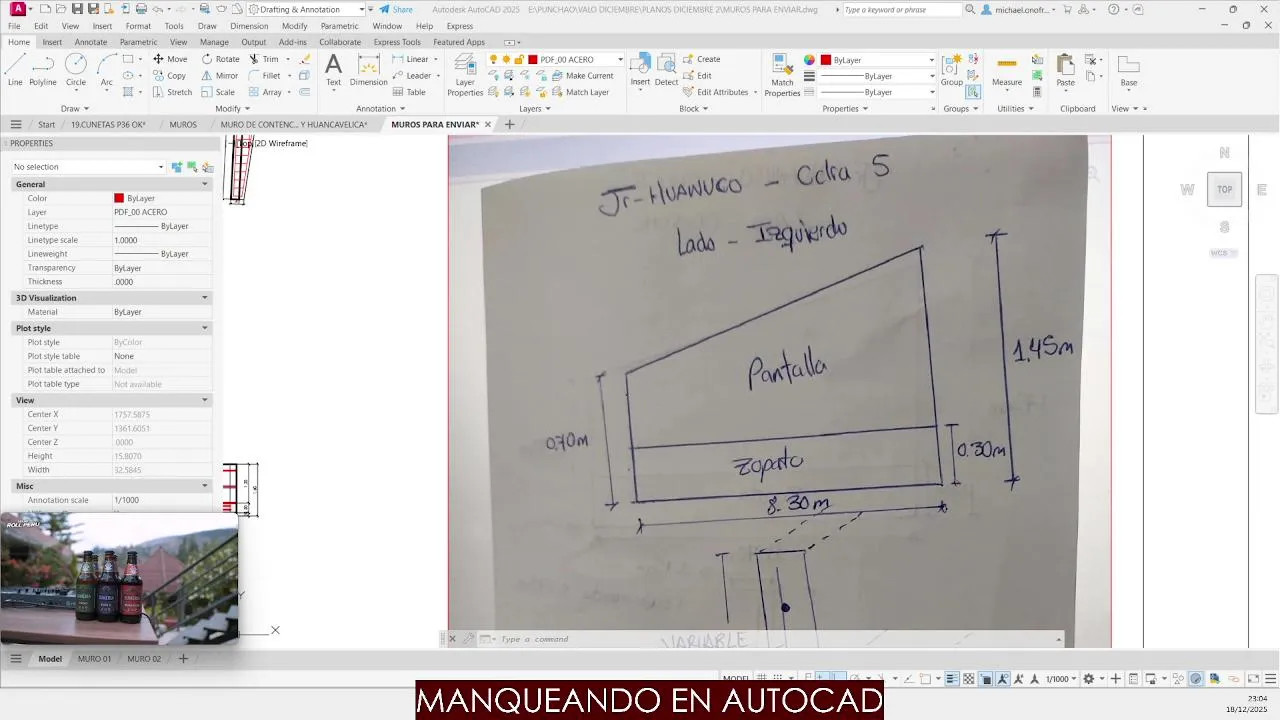Open the Express Tools ribbon tab
Viewport: 1280px width, 720px height.
[x=397, y=42]
